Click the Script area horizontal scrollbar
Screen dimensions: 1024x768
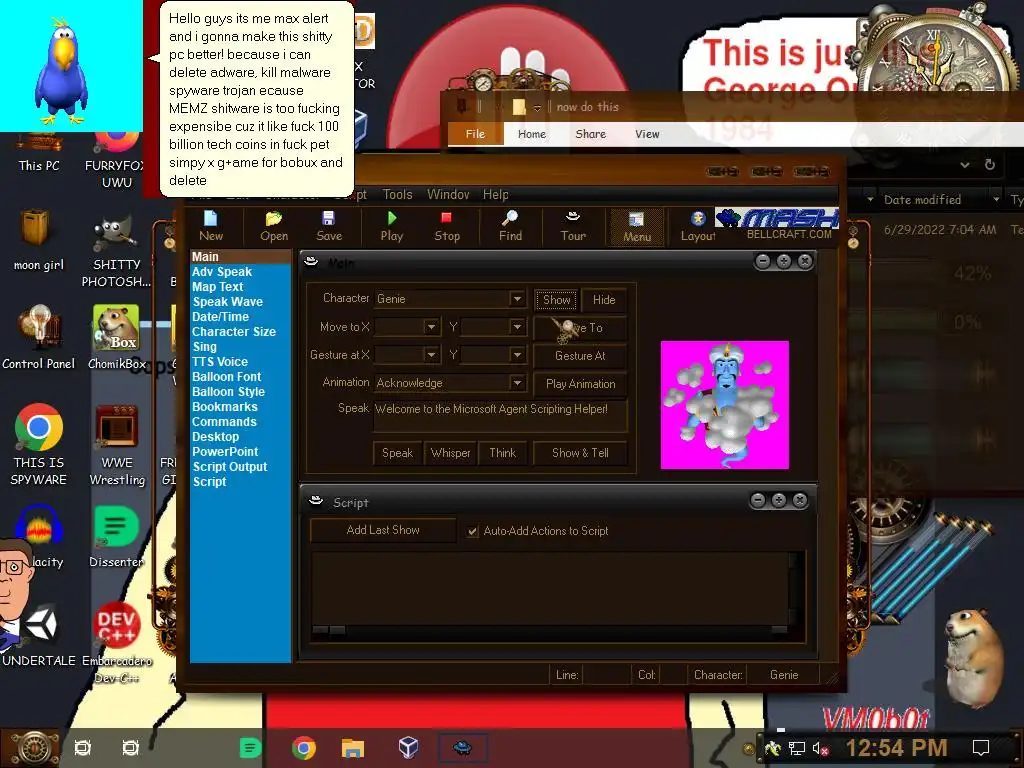click(x=550, y=630)
